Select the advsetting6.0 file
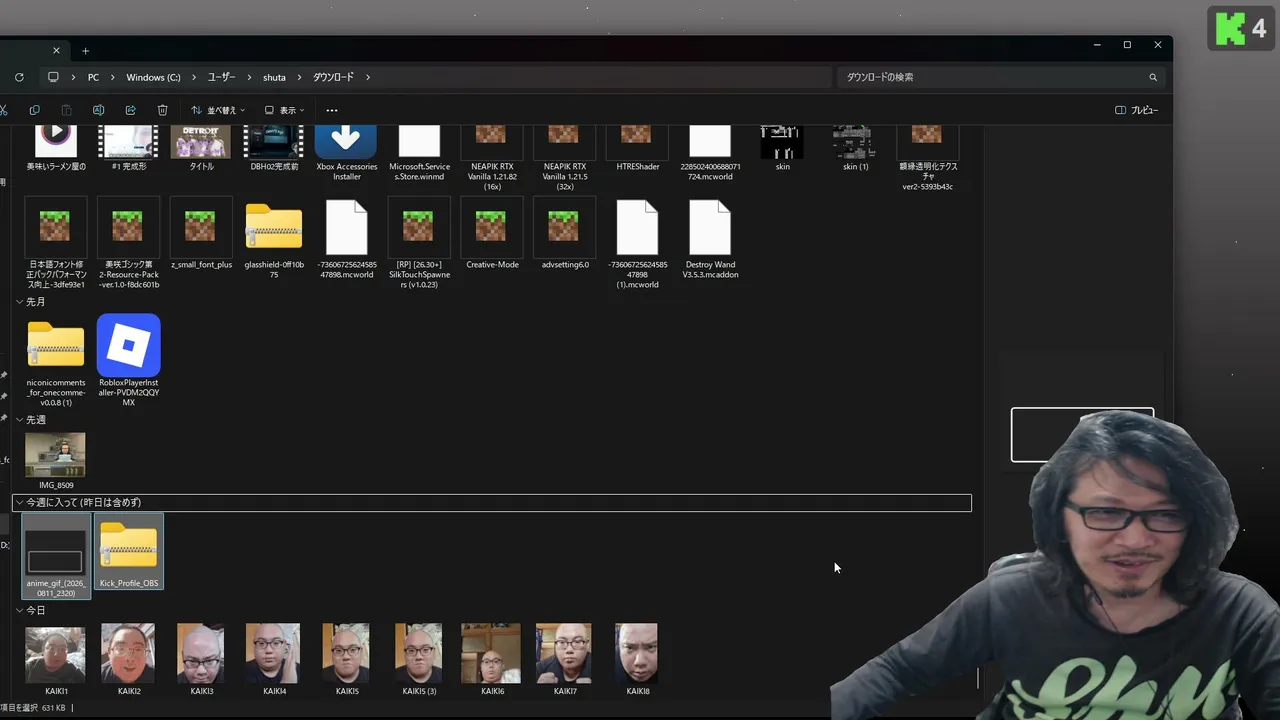Screen dimensions: 1280x720 (564, 234)
